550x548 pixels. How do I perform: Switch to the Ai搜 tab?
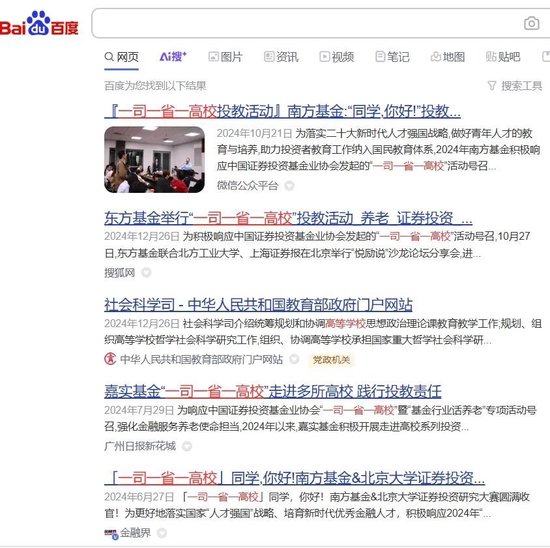173,56
